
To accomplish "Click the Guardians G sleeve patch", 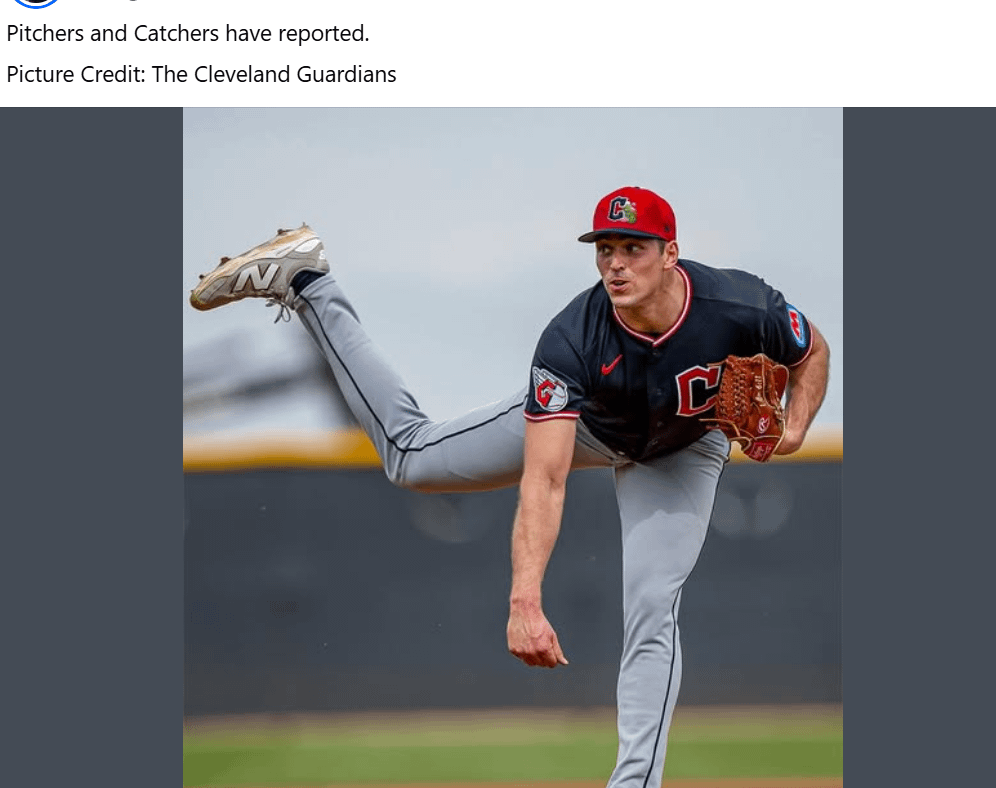I will pyautogui.click(x=549, y=388).
